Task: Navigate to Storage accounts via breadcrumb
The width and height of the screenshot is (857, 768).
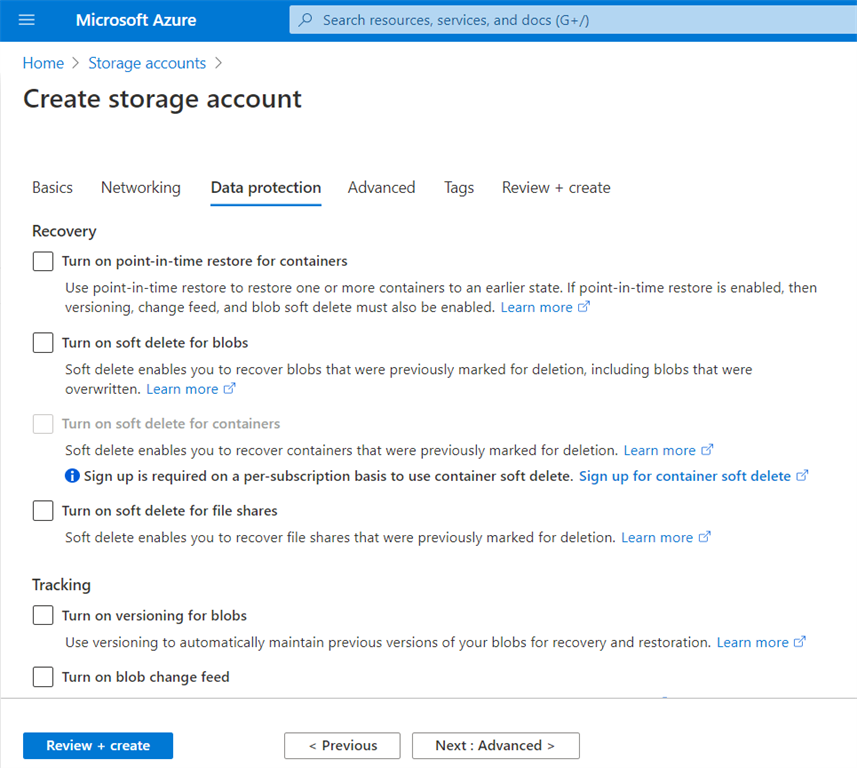Action: tap(147, 62)
